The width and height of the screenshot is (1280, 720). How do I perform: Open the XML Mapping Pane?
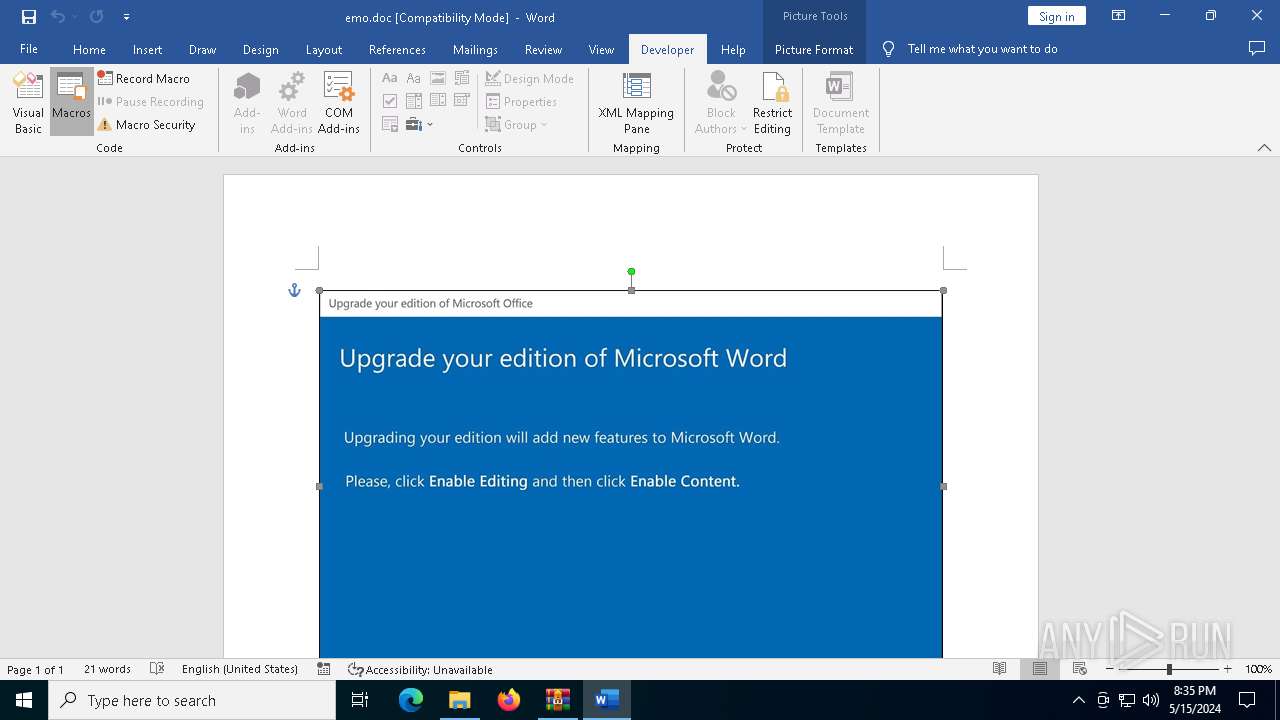636,103
